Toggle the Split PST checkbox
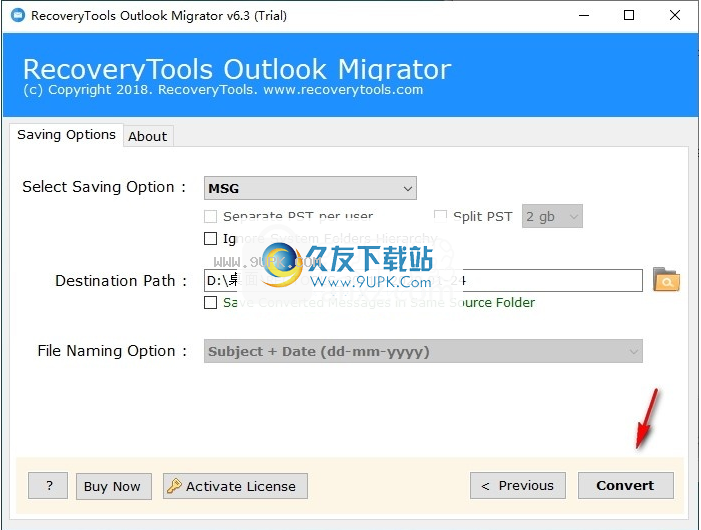701x530 pixels. click(440, 216)
